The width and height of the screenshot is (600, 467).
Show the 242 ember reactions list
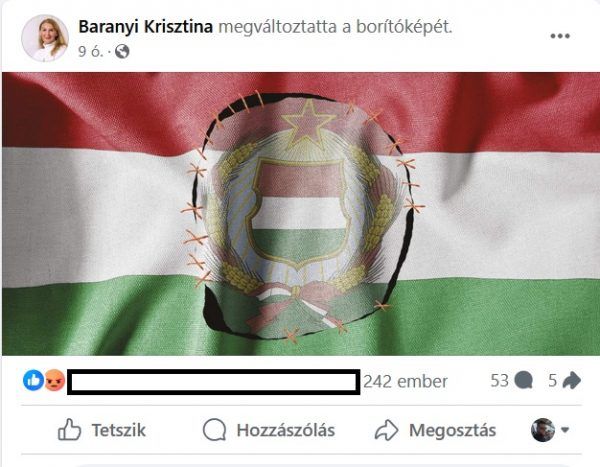pyautogui.click(x=405, y=381)
